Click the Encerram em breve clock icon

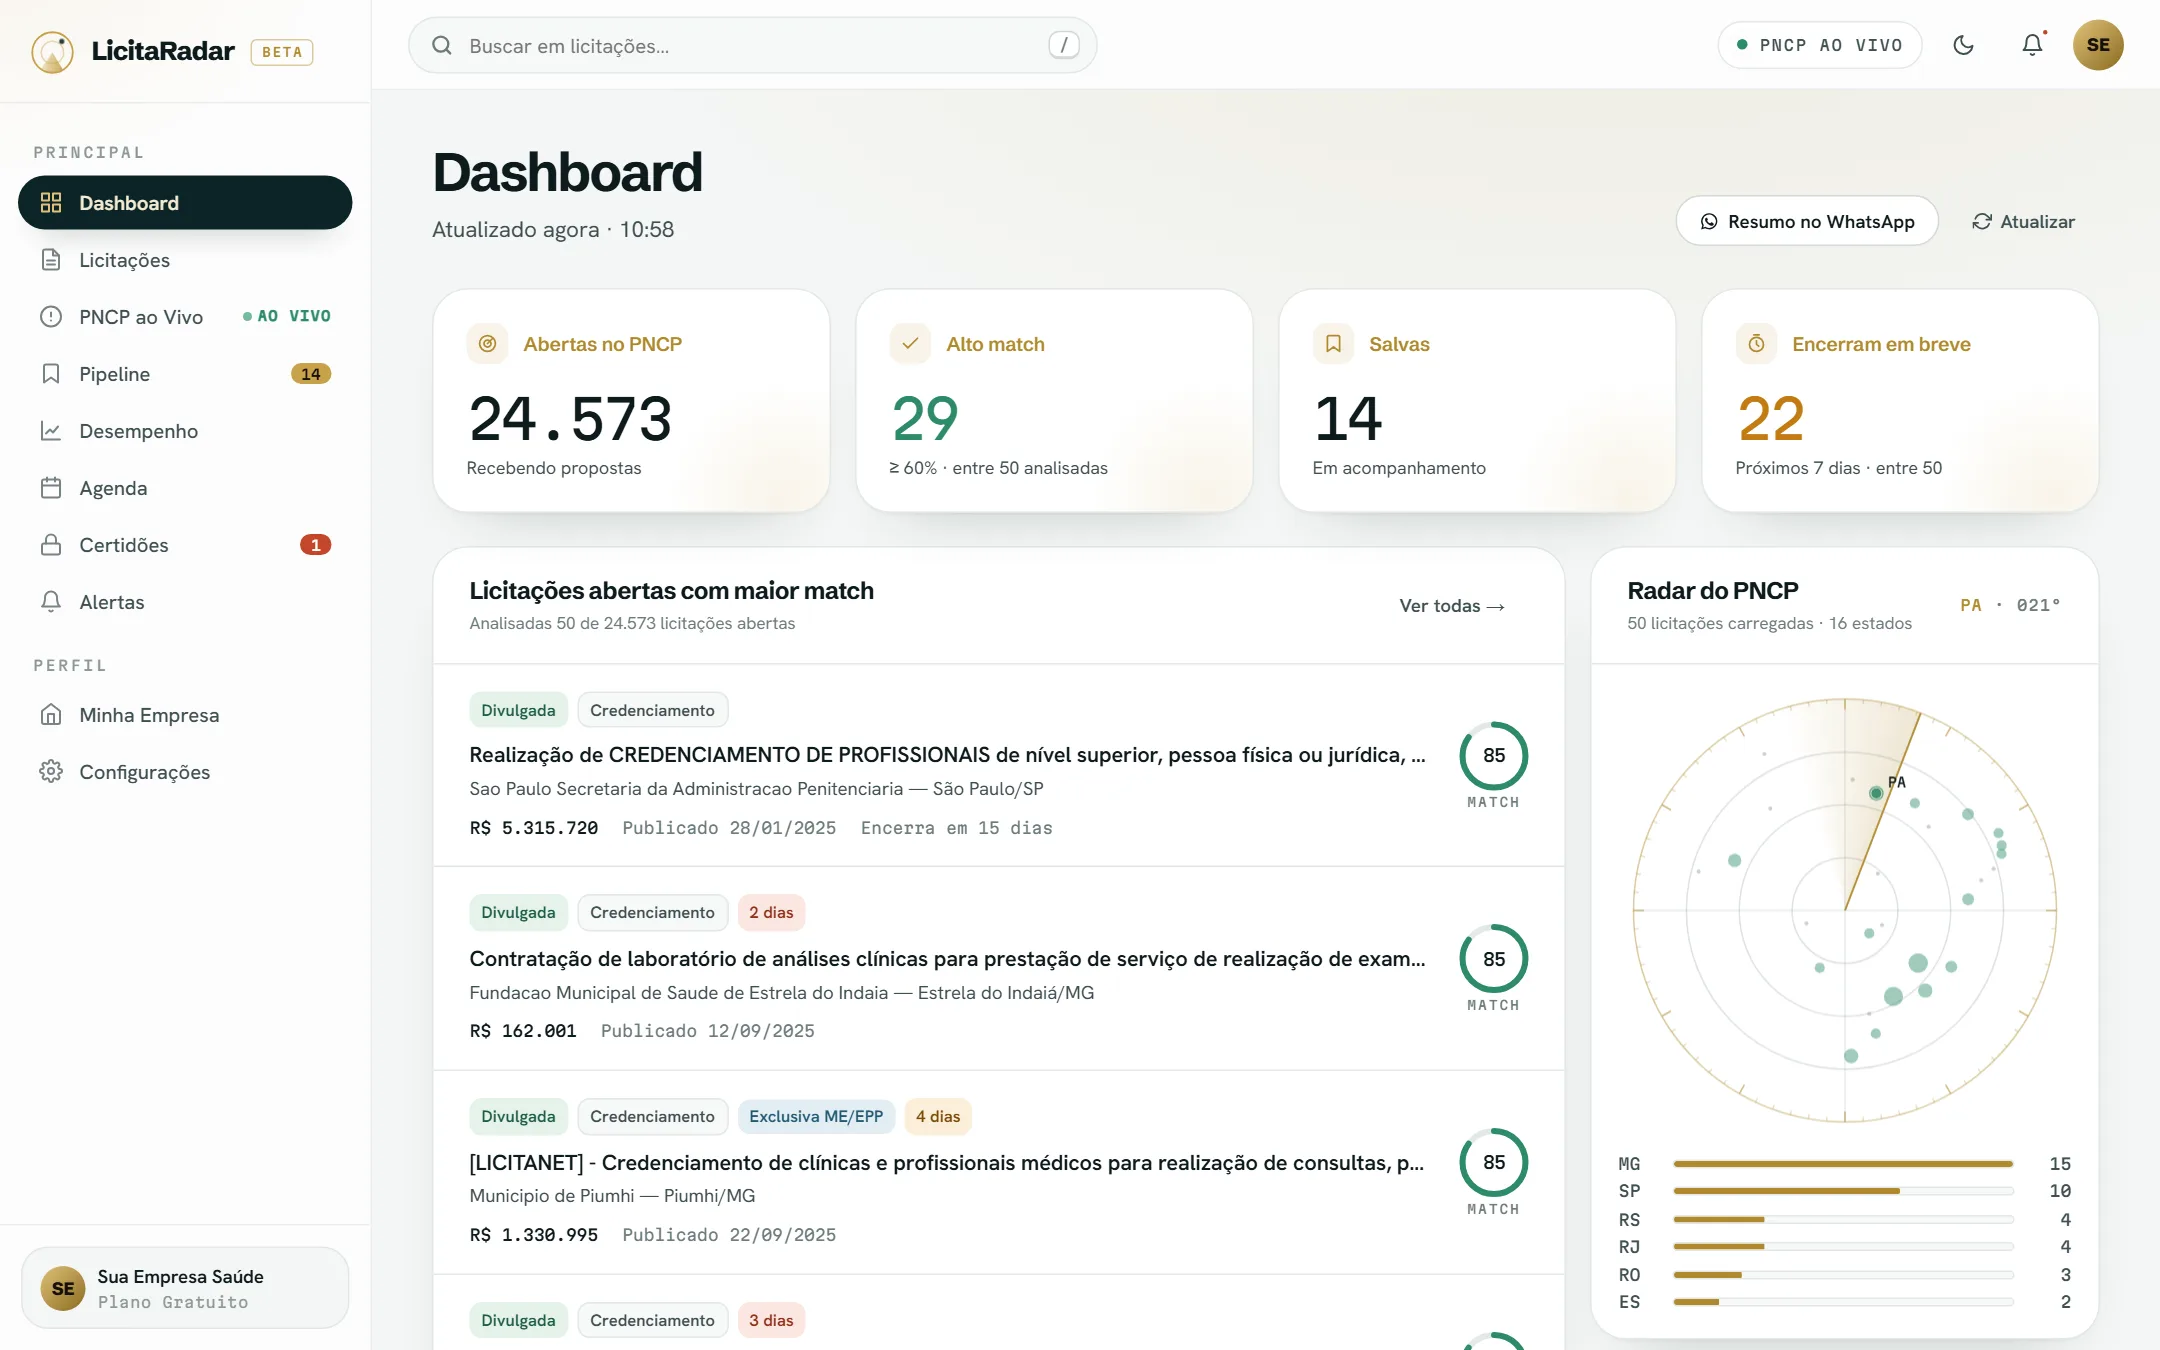click(1756, 344)
